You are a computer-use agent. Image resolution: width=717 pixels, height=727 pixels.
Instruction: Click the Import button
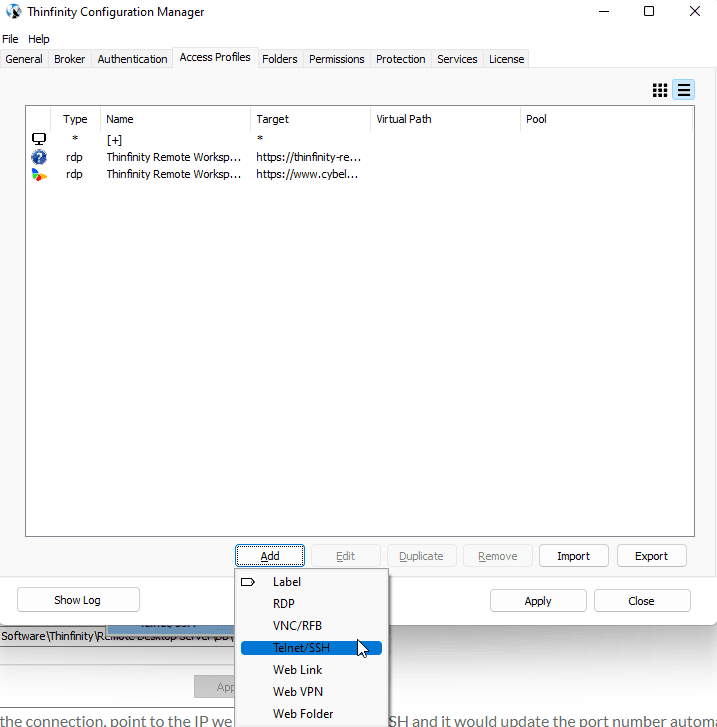coord(574,556)
